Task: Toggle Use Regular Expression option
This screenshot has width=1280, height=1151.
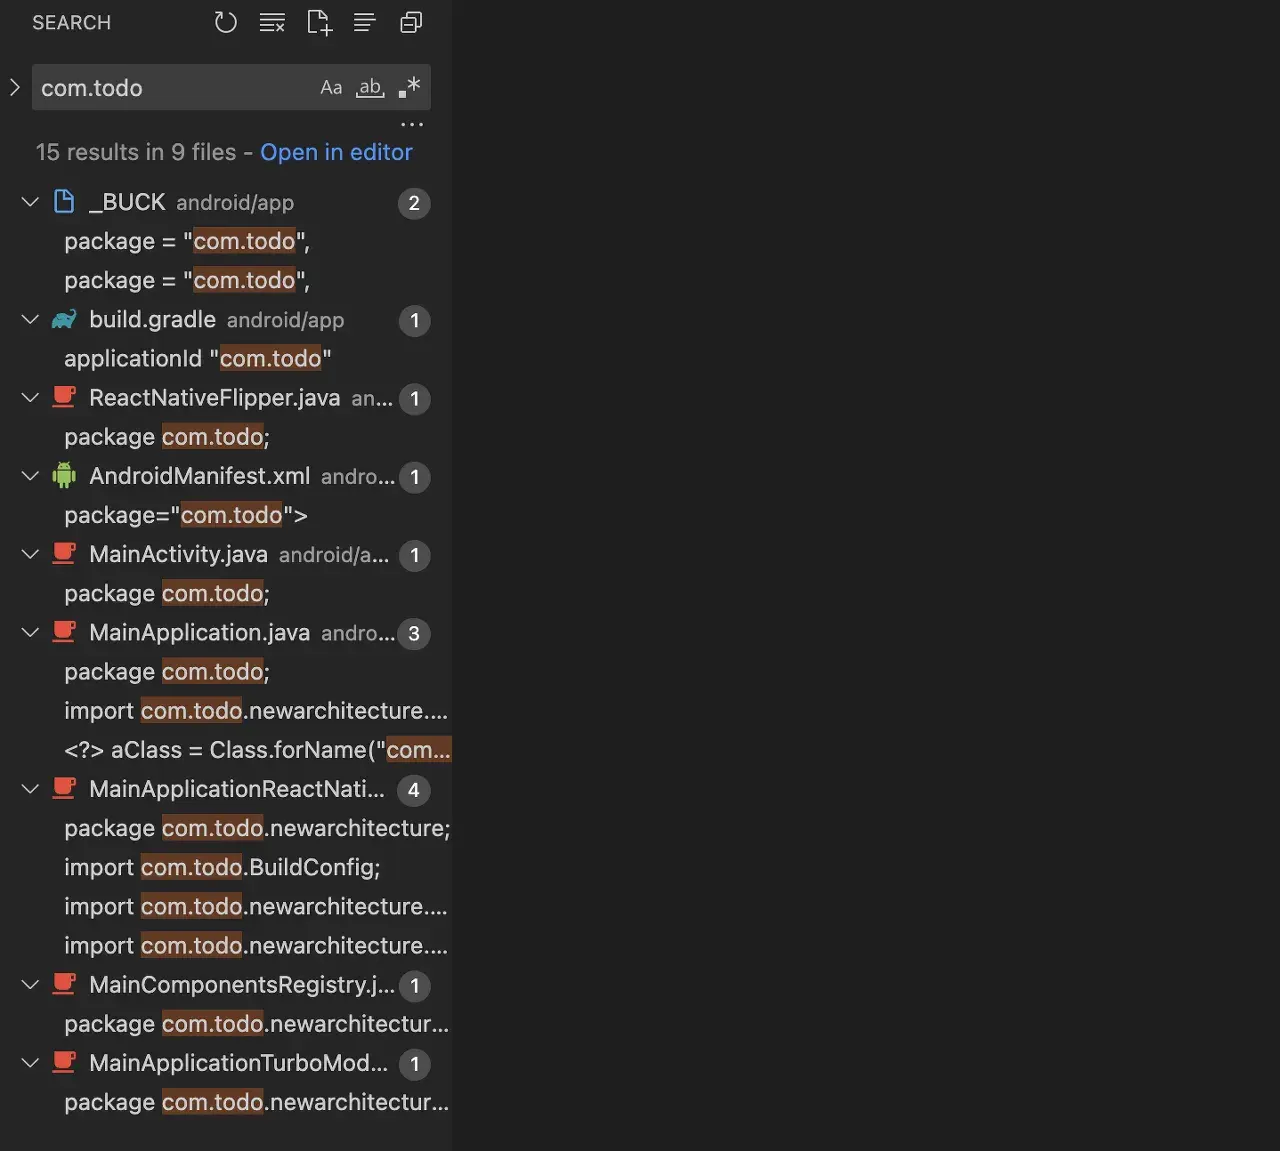Action: point(409,87)
